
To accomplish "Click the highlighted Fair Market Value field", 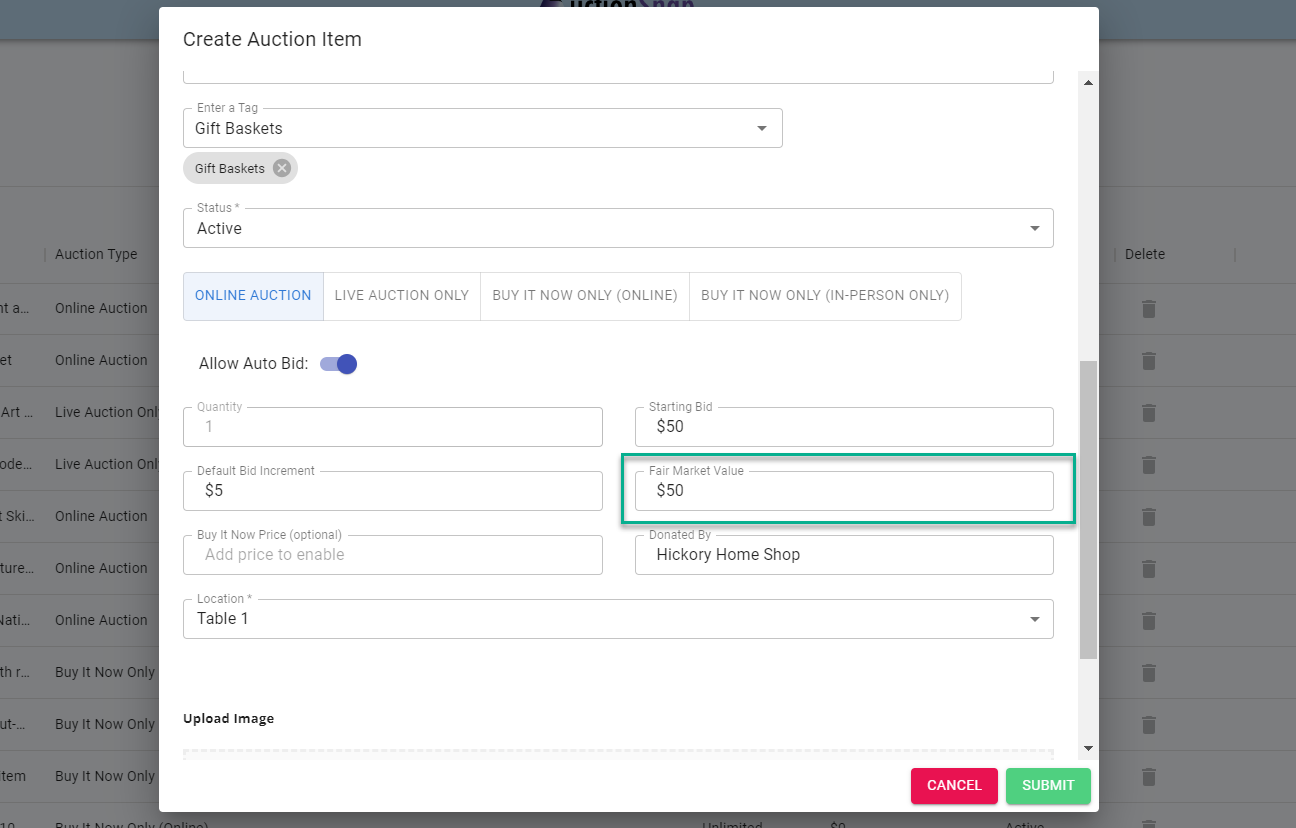I will pyautogui.click(x=844, y=491).
